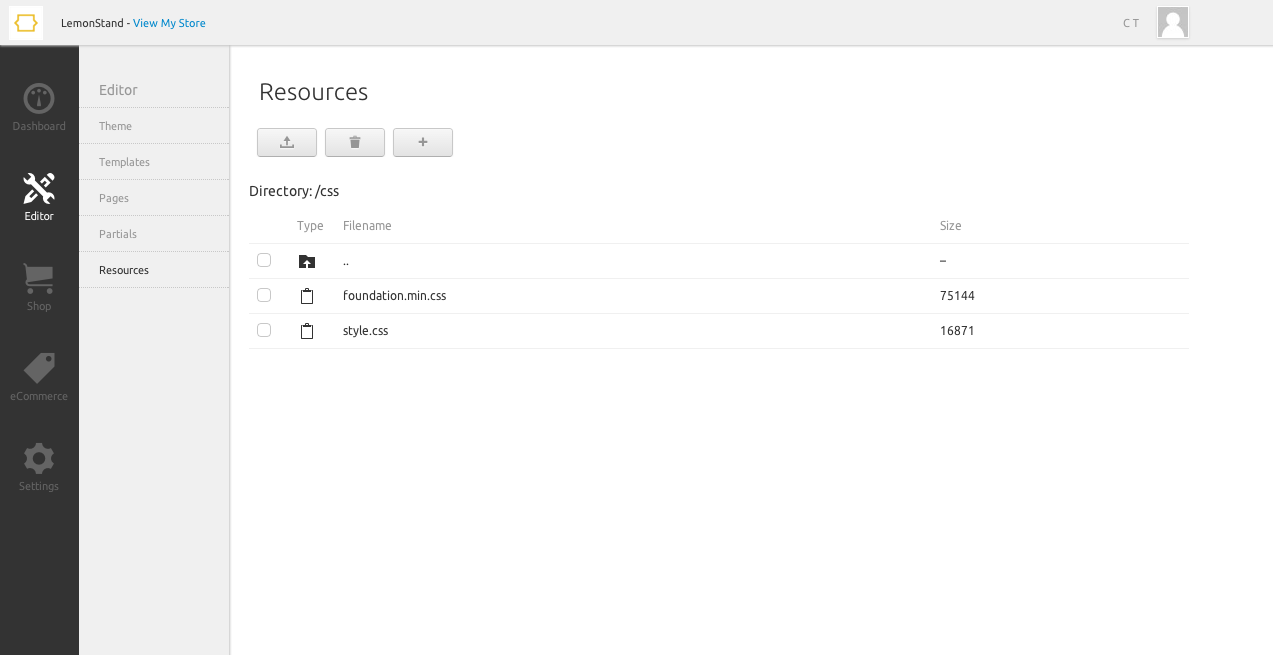
Task: Open the Partials menu item
Action: click(118, 234)
